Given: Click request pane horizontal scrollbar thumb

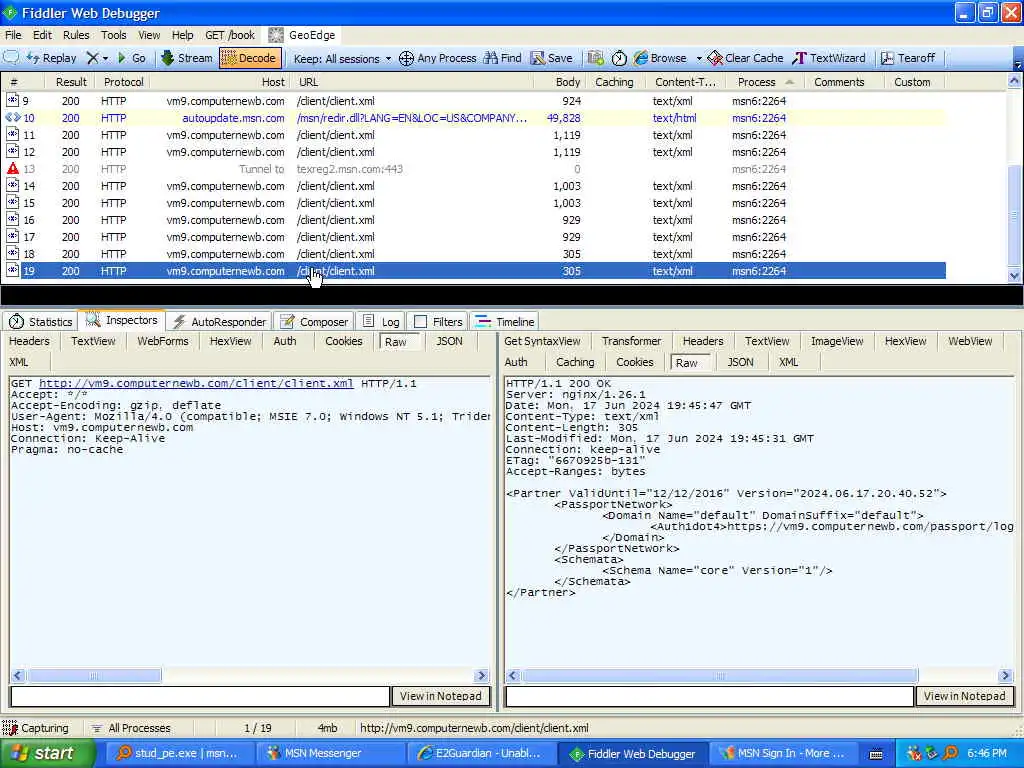Looking at the screenshot, I should click(93, 675).
